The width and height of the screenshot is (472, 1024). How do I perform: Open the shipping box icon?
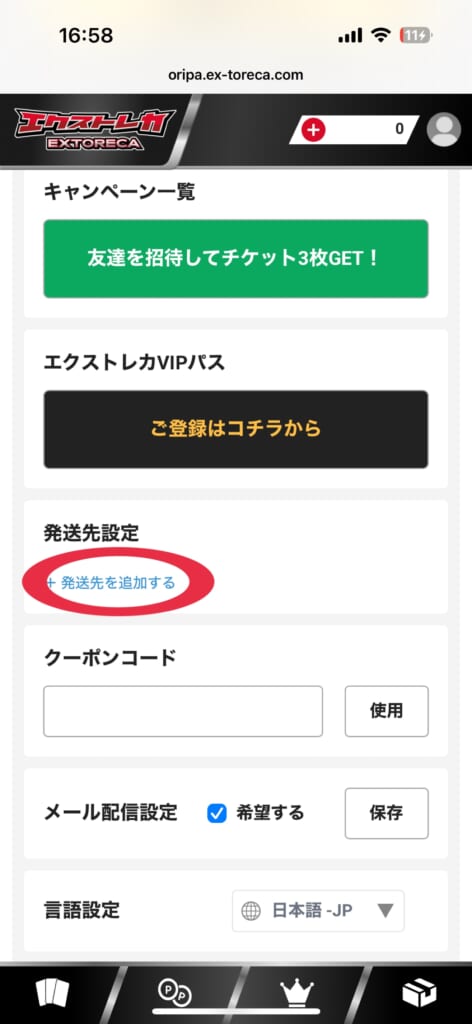(x=419, y=994)
